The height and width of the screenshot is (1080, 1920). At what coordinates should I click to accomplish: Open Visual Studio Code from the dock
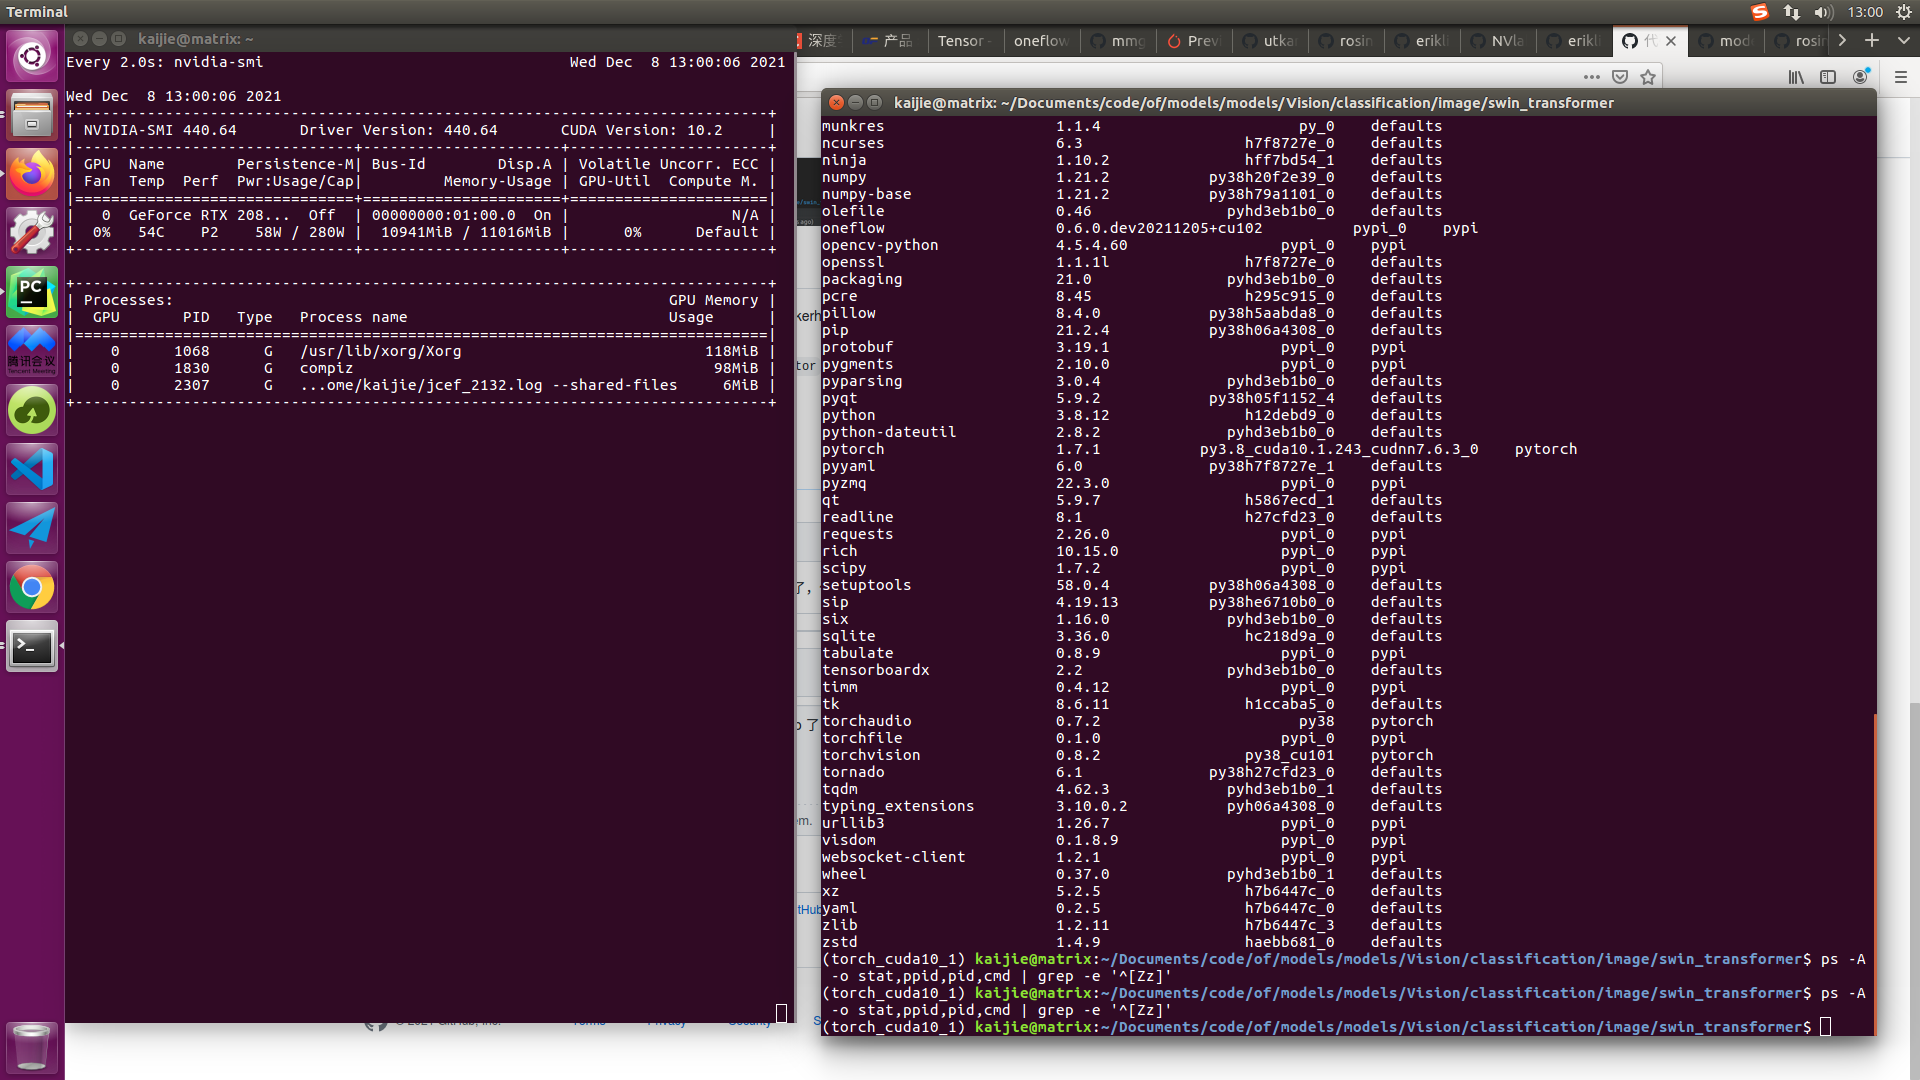(32, 469)
